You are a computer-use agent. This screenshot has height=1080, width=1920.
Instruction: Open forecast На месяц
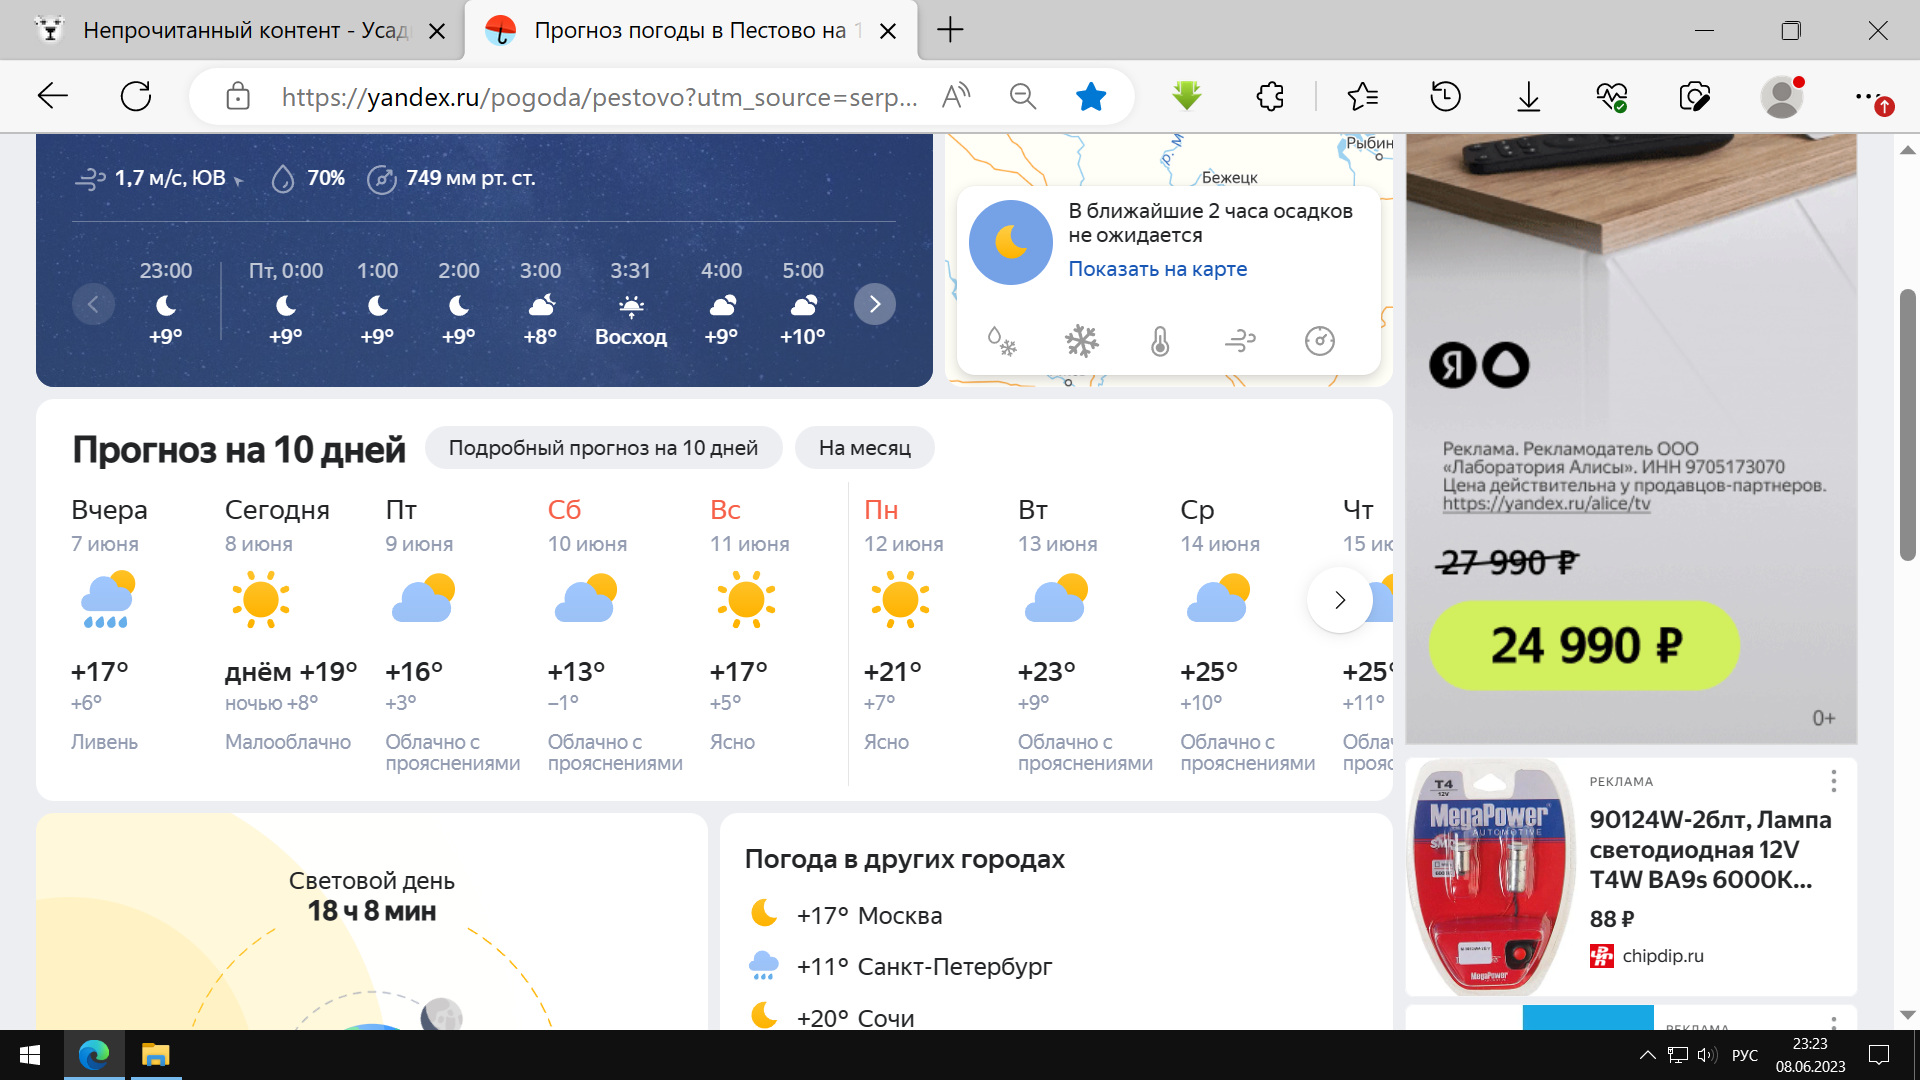tap(864, 448)
